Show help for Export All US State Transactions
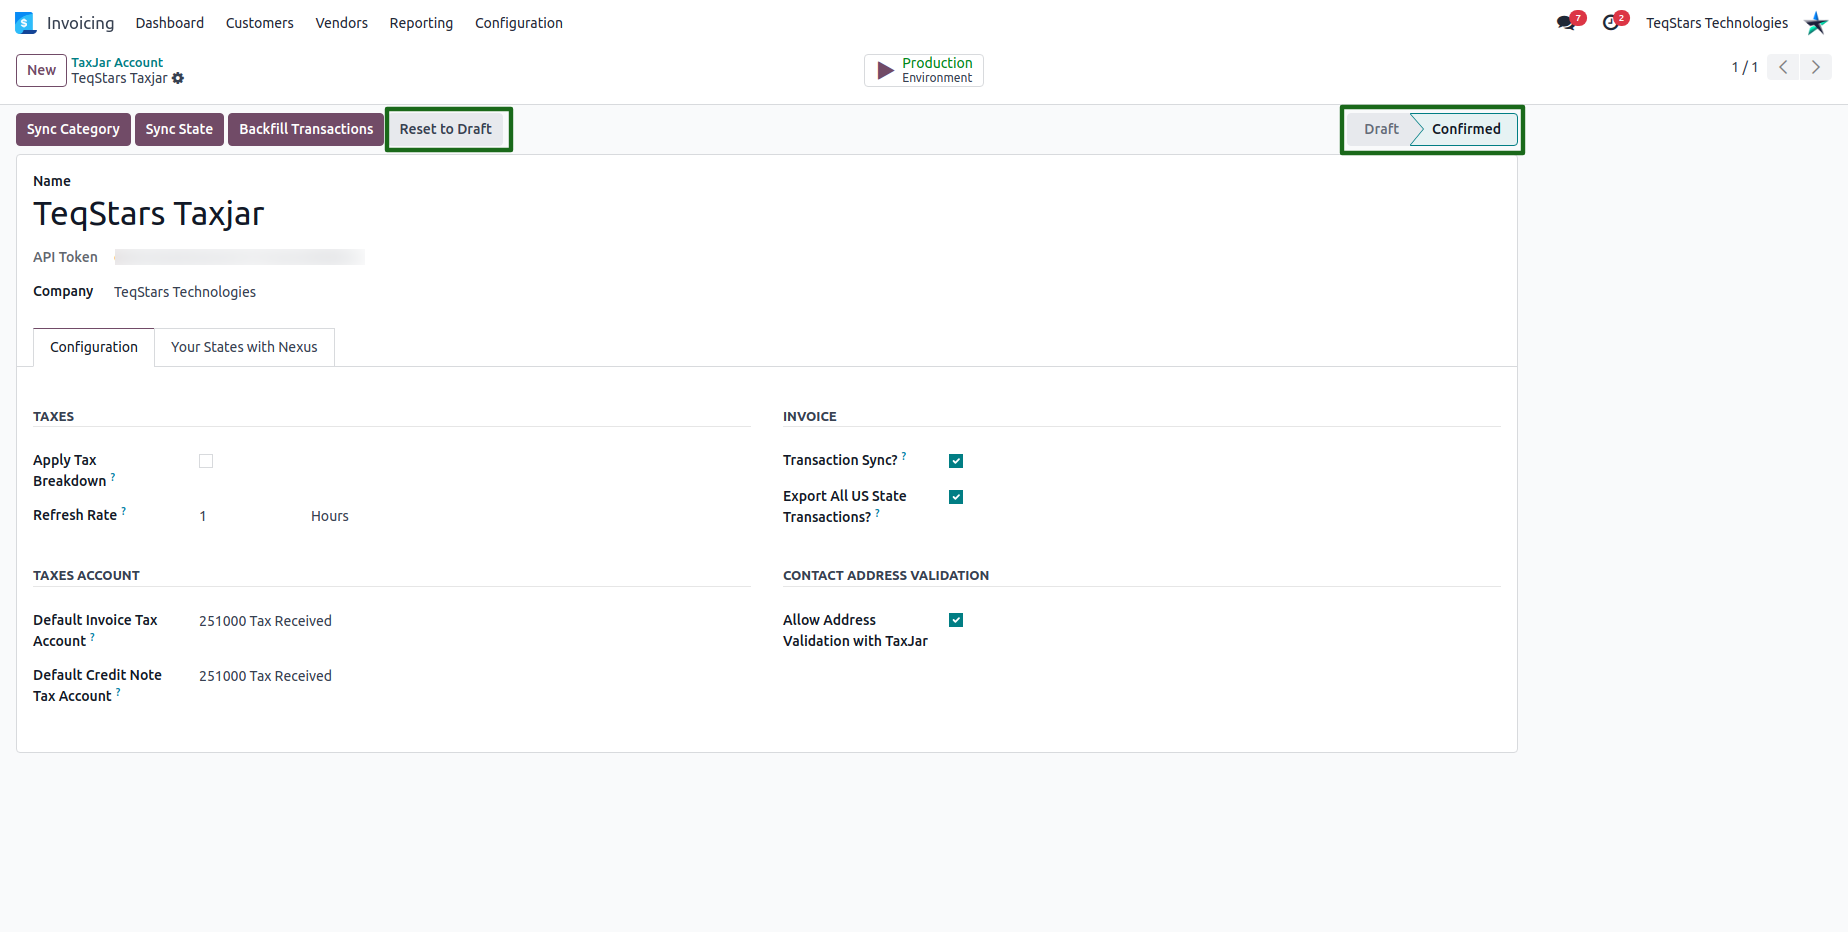Image resolution: width=1848 pixels, height=932 pixels. (878, 513)
